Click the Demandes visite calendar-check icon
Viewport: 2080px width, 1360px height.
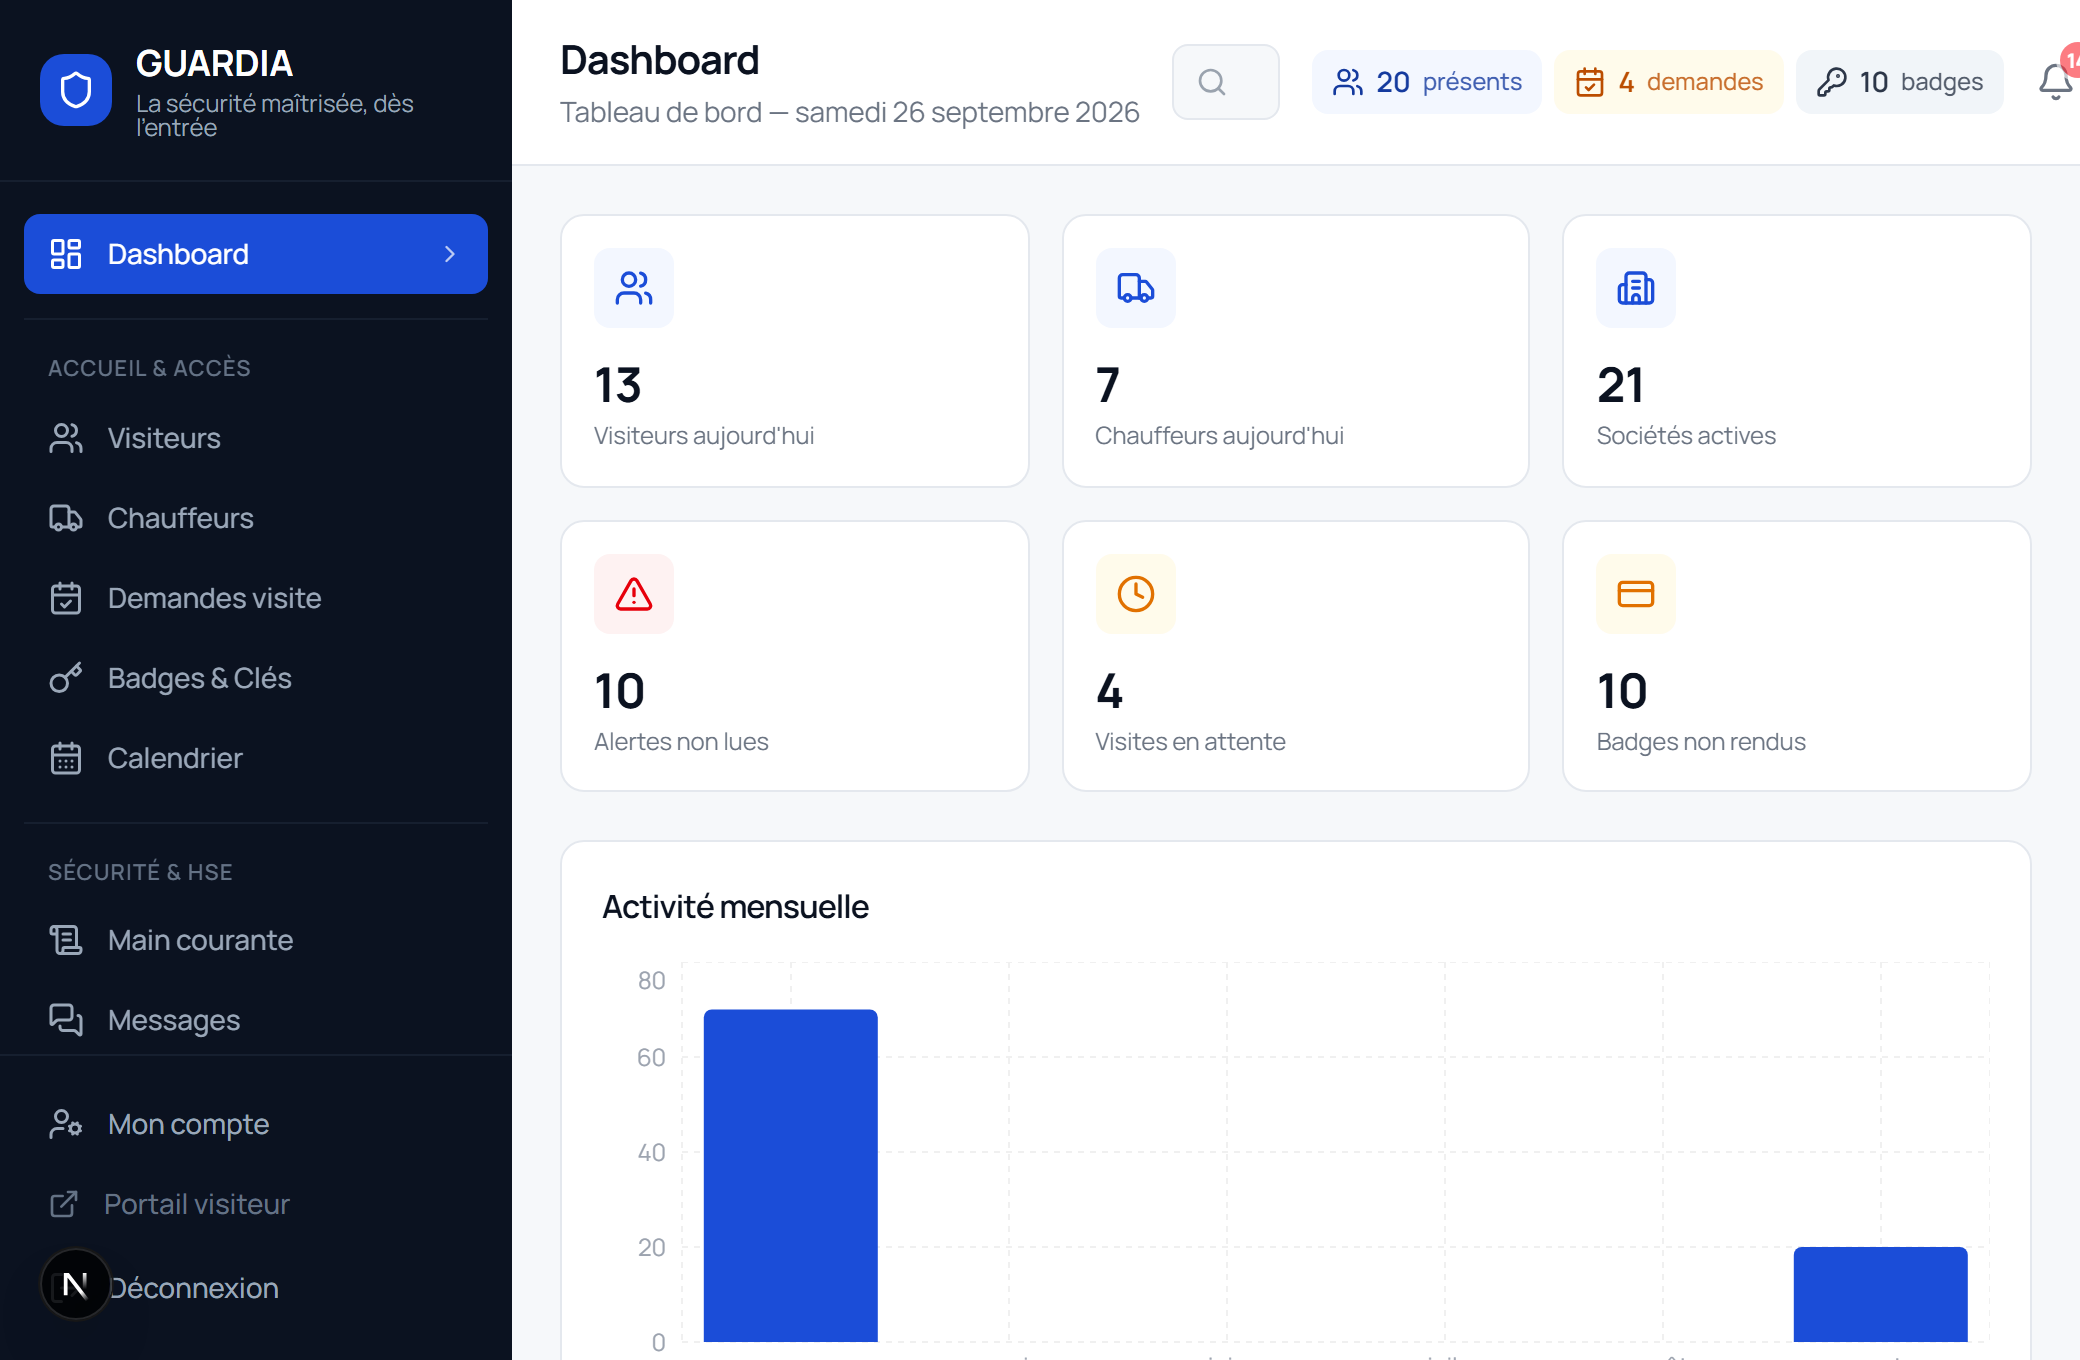tap(66, 598)
